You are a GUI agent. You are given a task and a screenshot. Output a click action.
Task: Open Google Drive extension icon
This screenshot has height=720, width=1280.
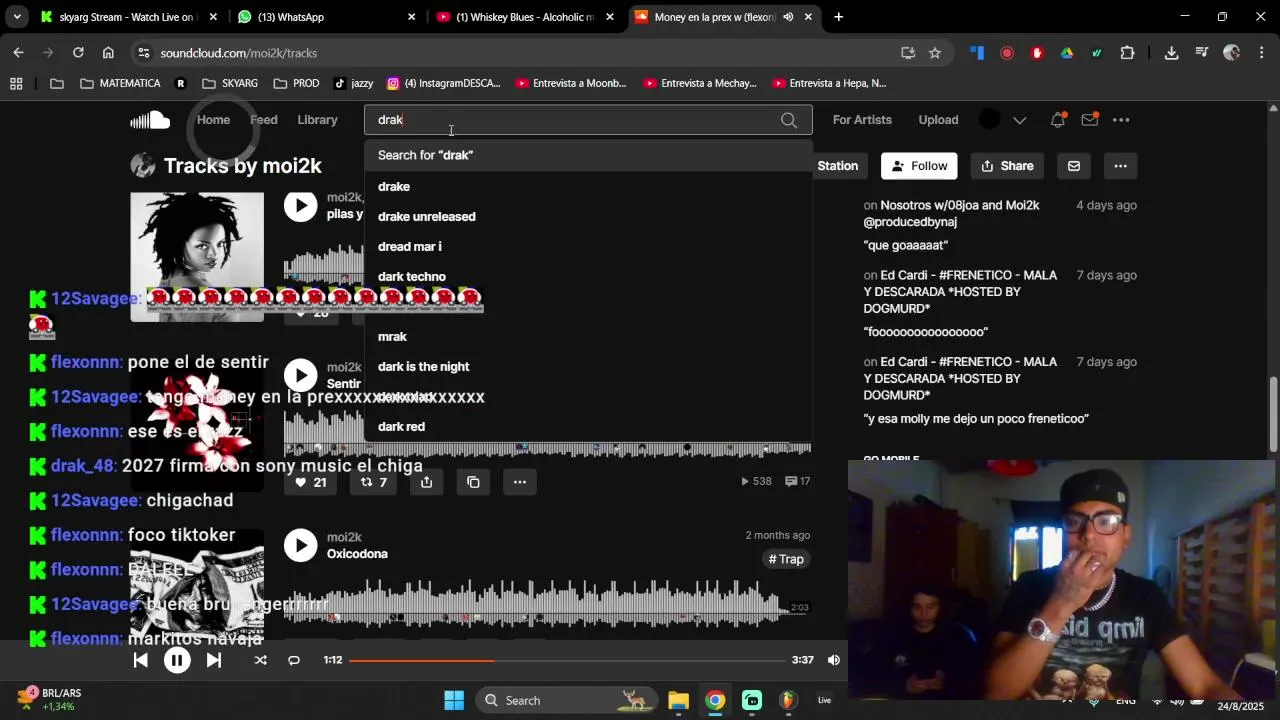1067,53
